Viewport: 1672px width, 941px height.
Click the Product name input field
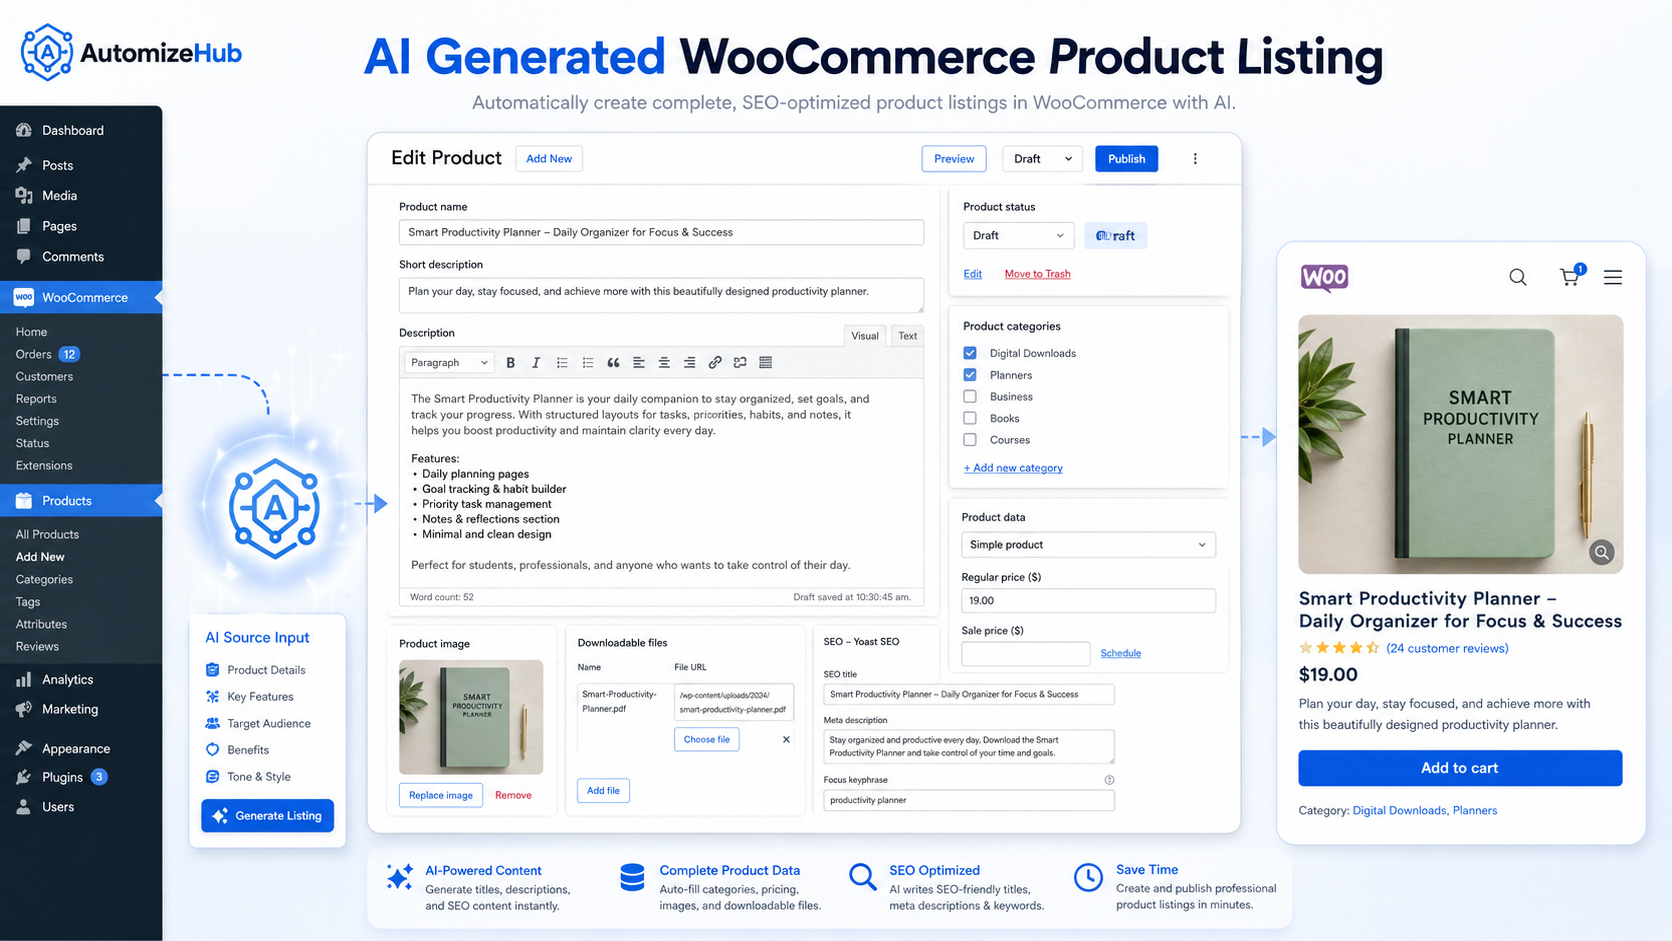tap(661, 232)
